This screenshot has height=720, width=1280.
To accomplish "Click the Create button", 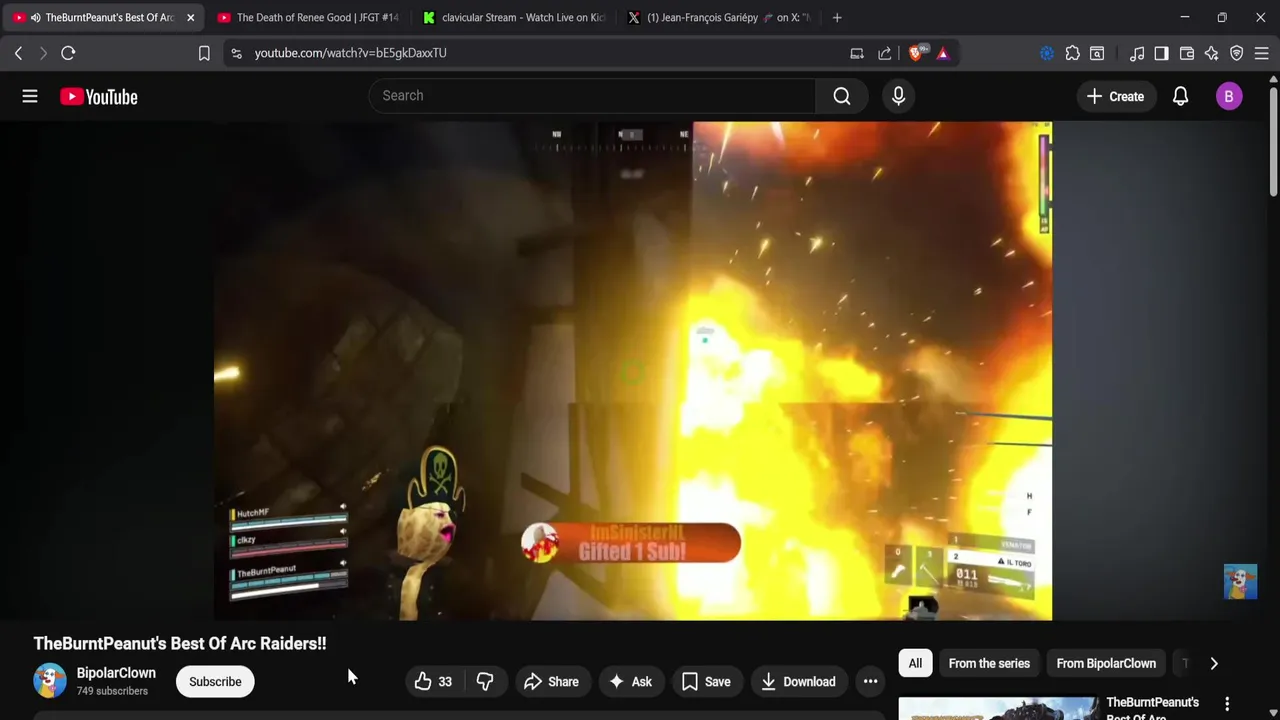I will [1115, 97].
